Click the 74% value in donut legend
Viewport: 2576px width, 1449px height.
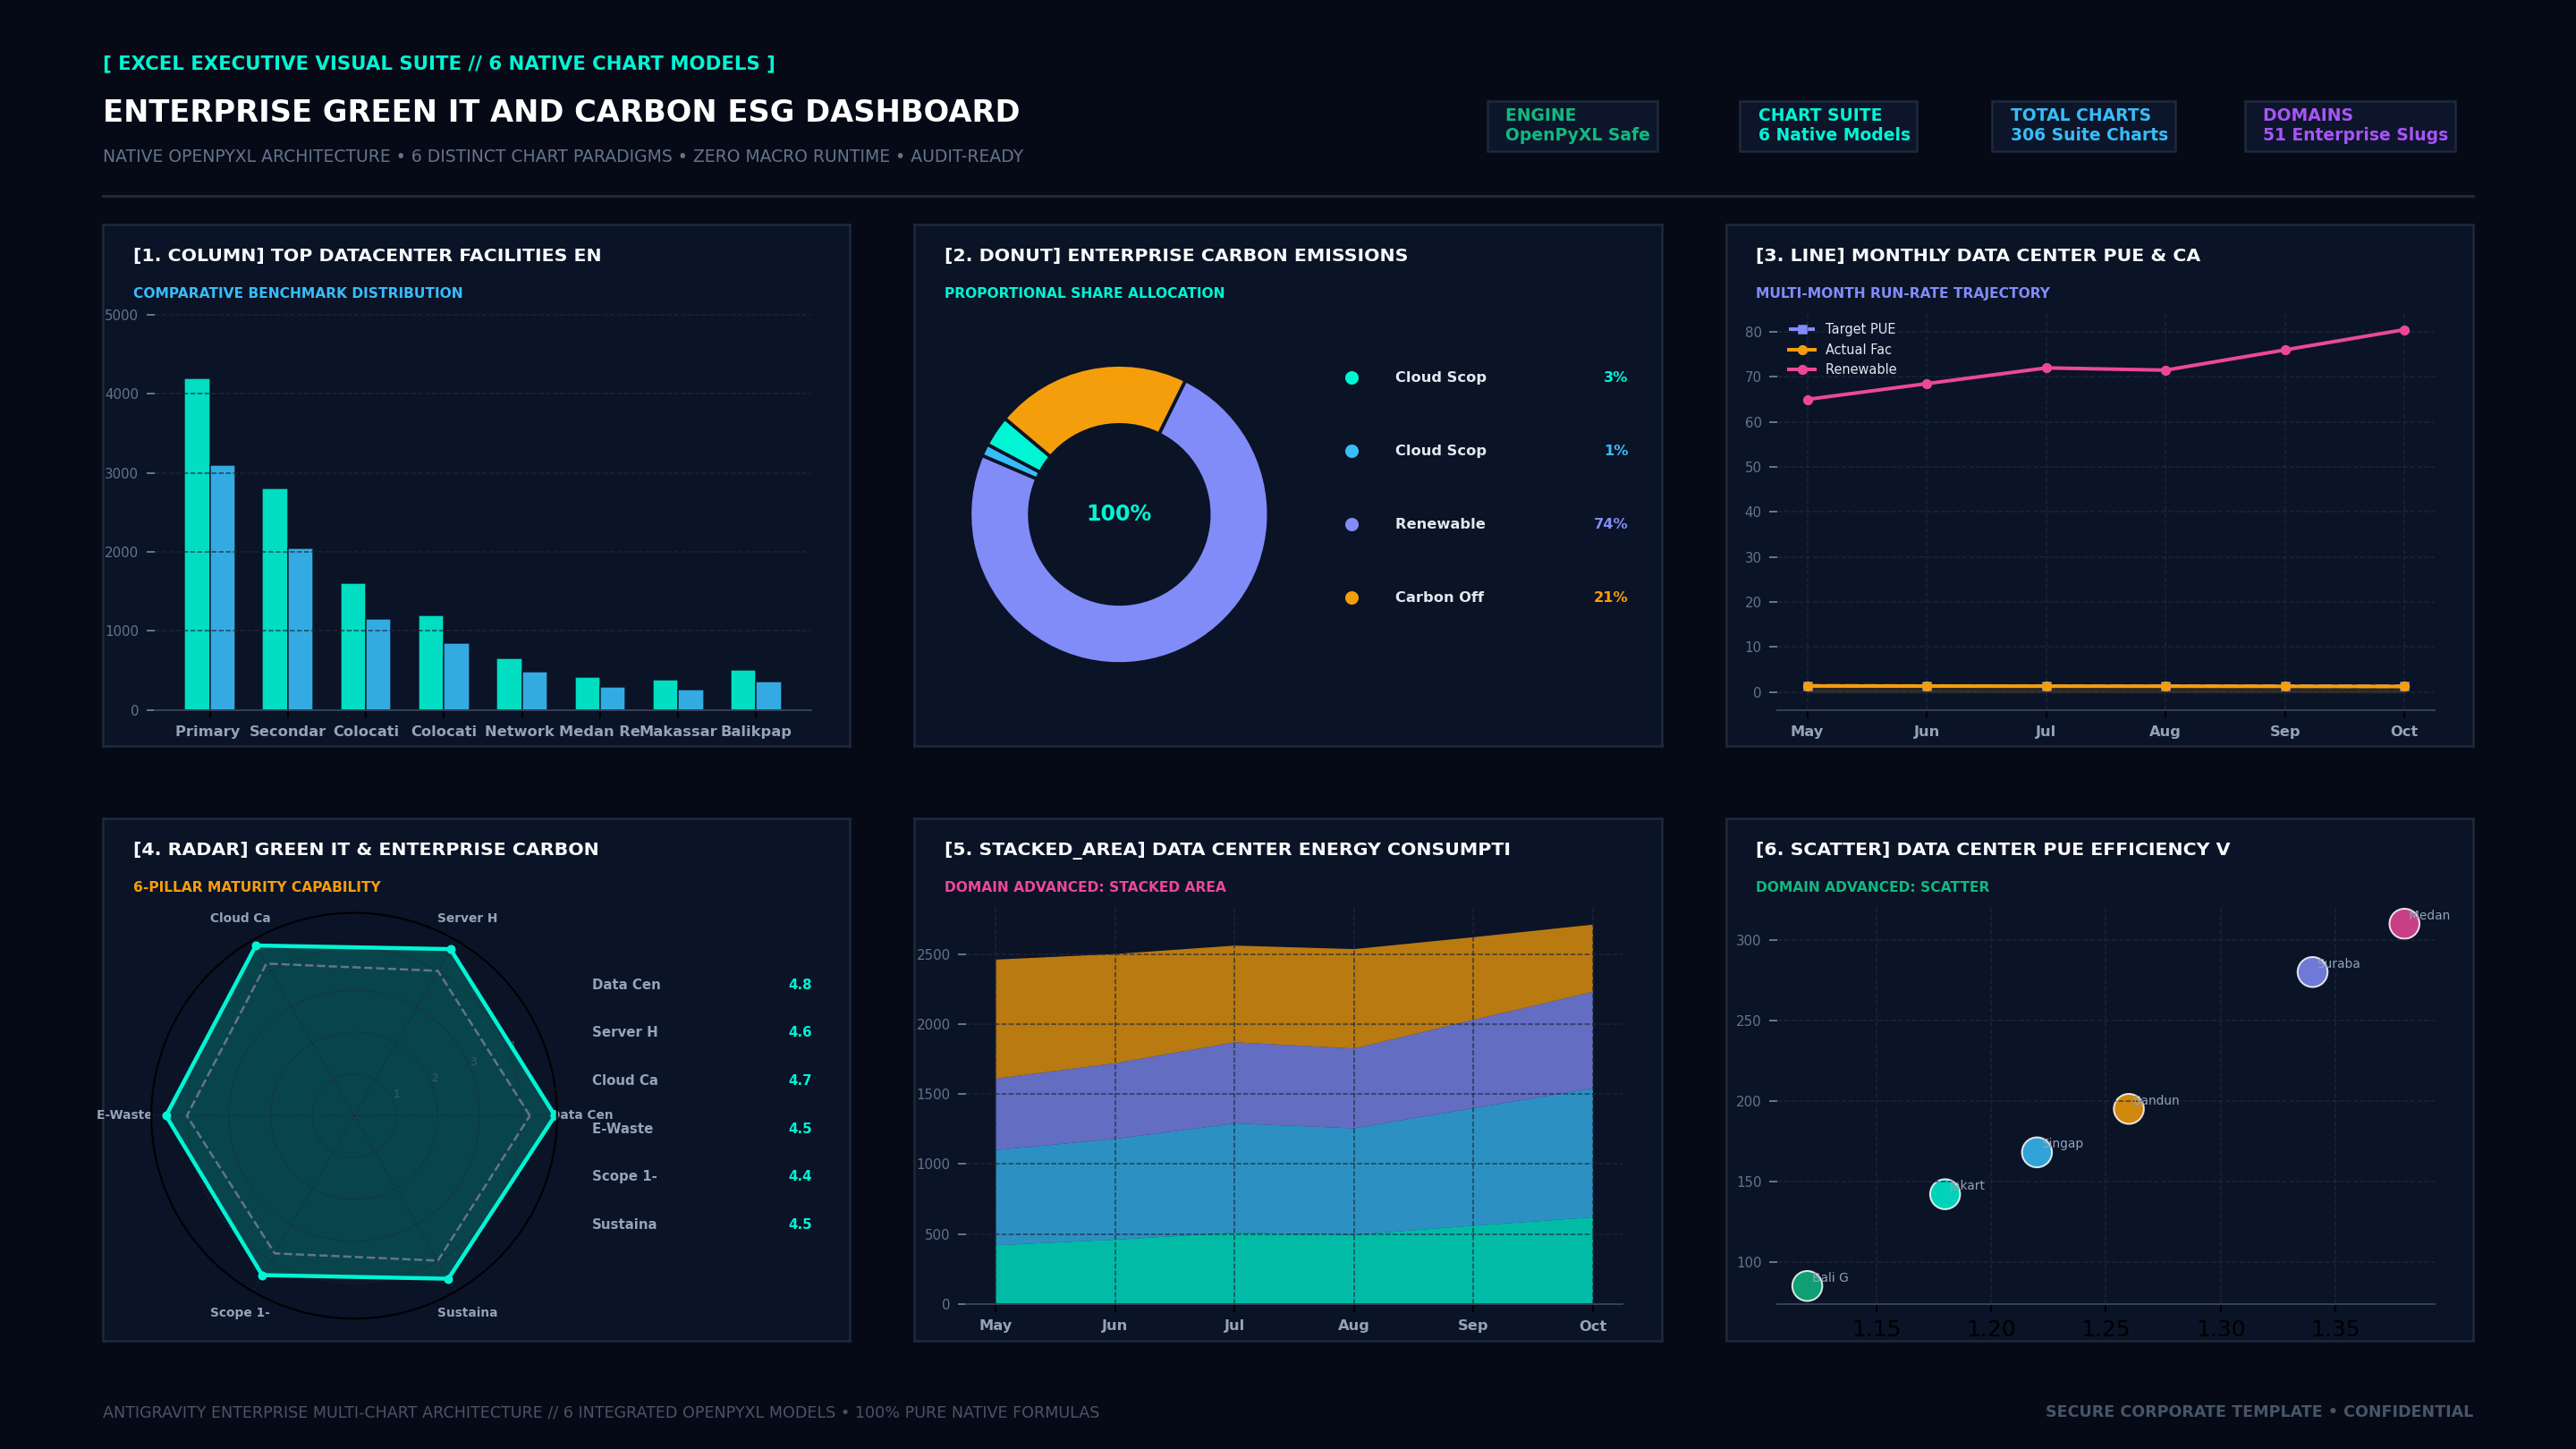(1610, 524)
